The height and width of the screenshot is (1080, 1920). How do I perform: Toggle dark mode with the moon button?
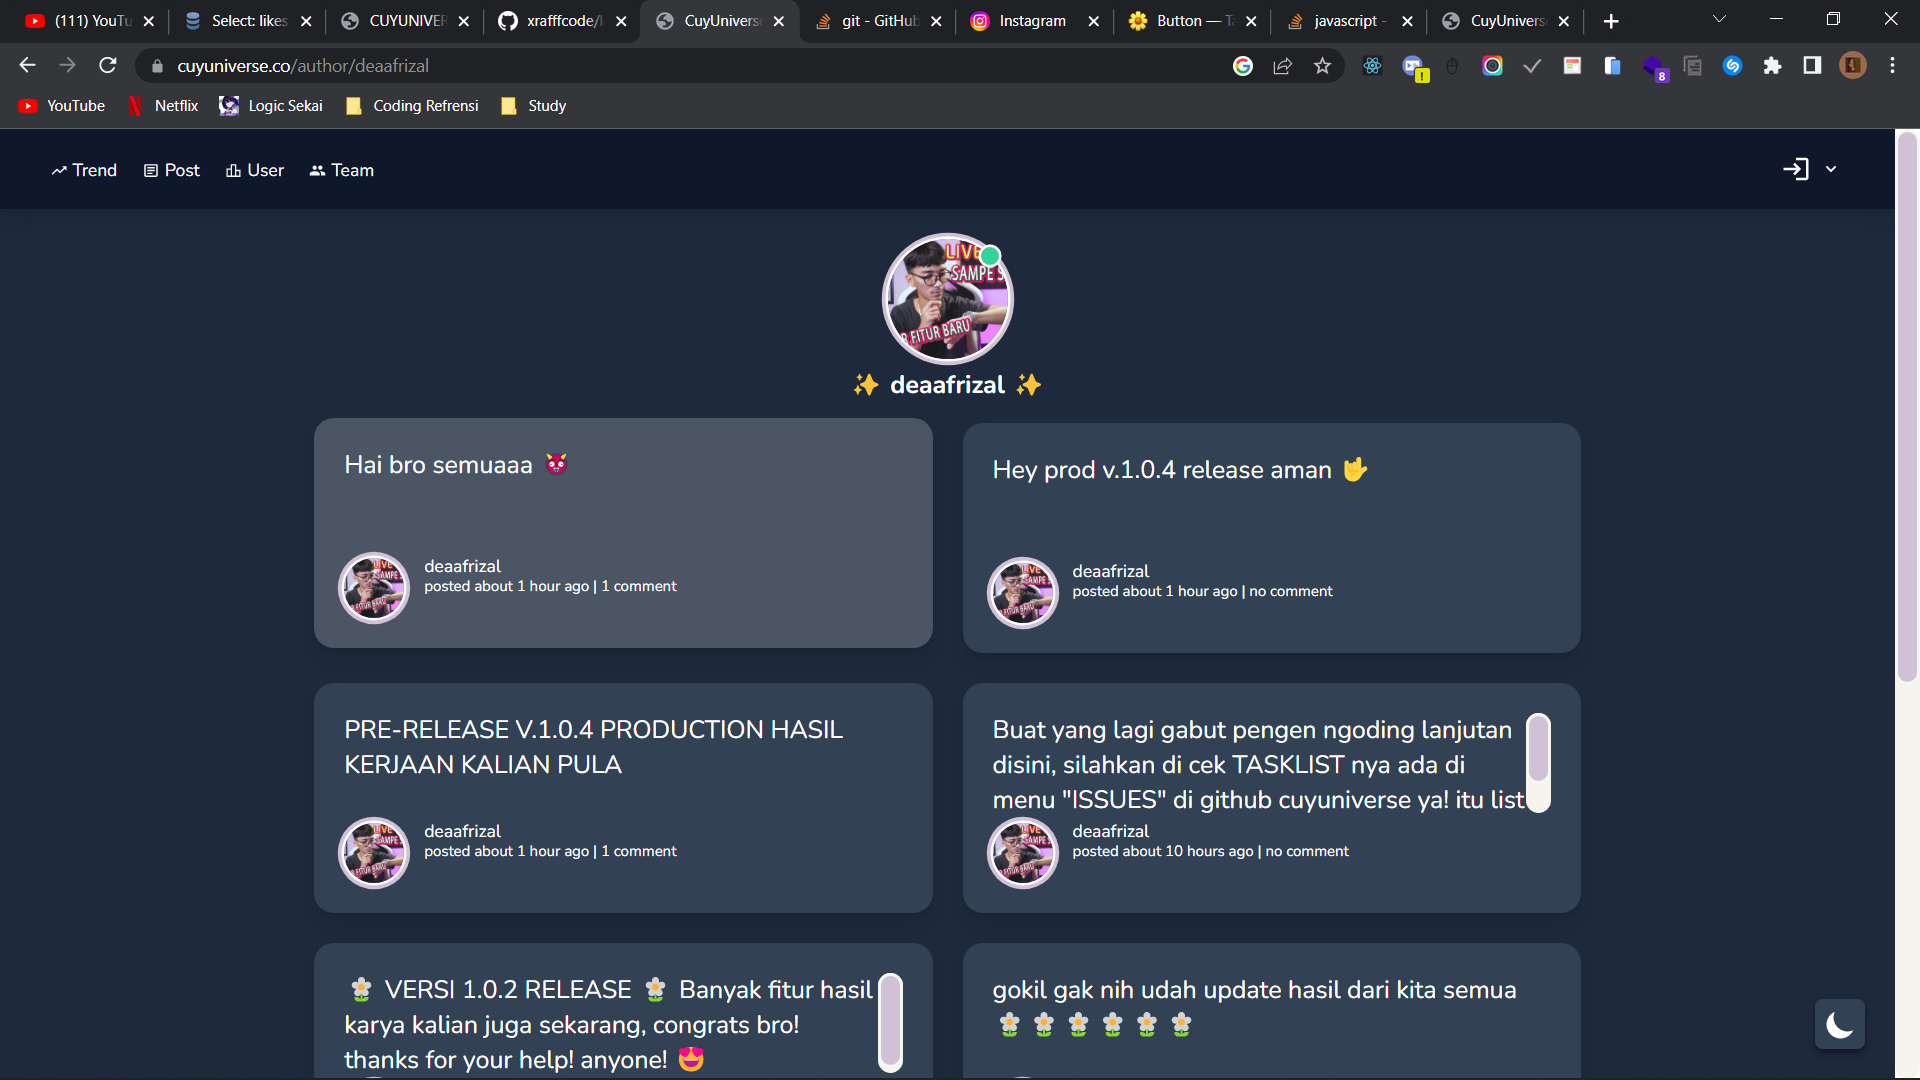tap(1839, 1024)
